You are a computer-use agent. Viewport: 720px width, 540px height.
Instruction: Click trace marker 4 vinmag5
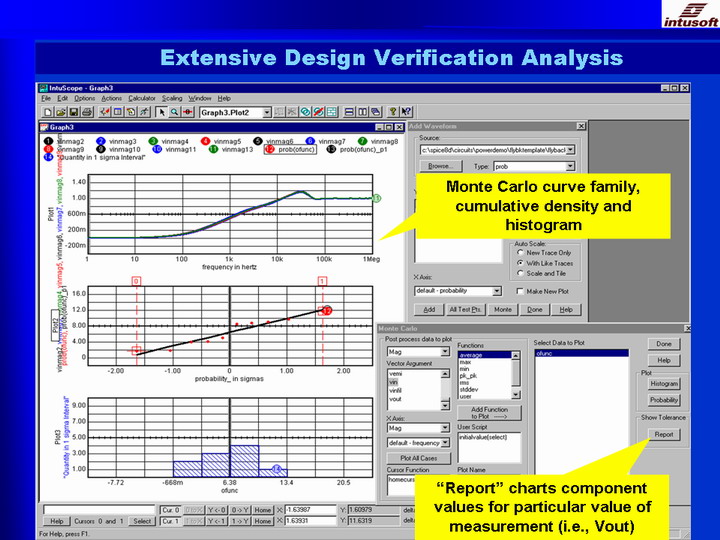[x=206, y=141]
